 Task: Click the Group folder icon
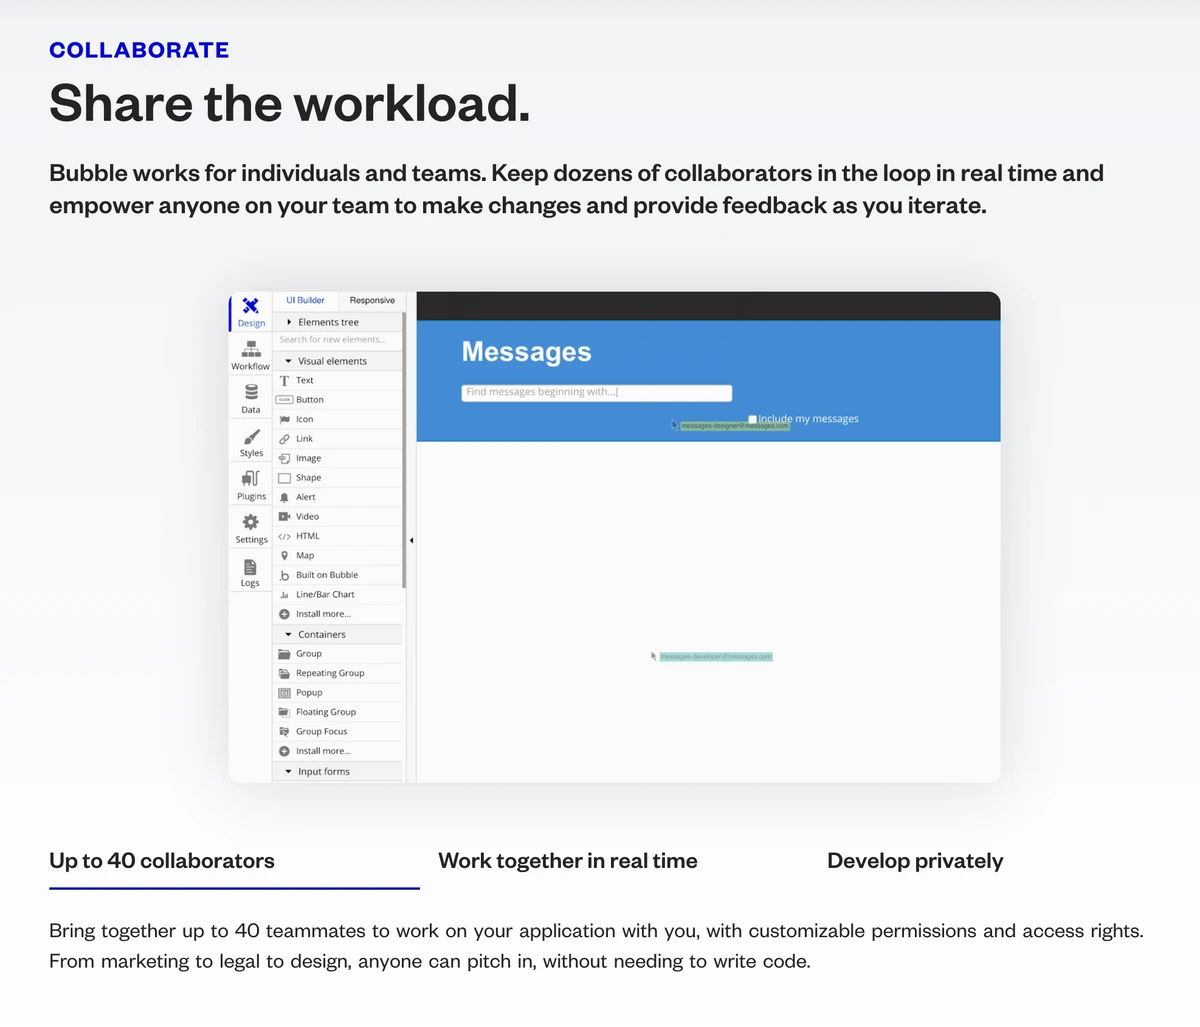click(x=284, y=654)
